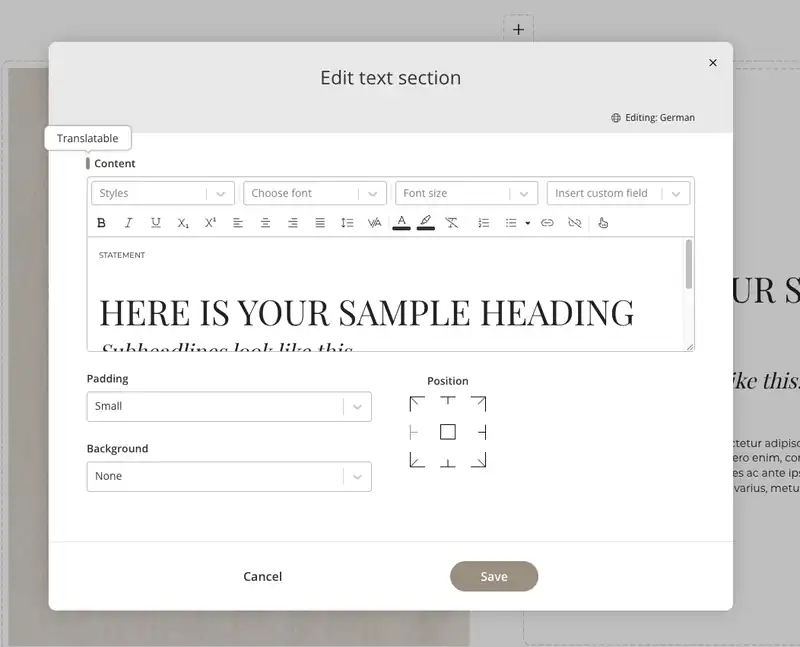Set position to top left
Image resolution: width=800 pixels, height=647 pixels.
[417, 404]
